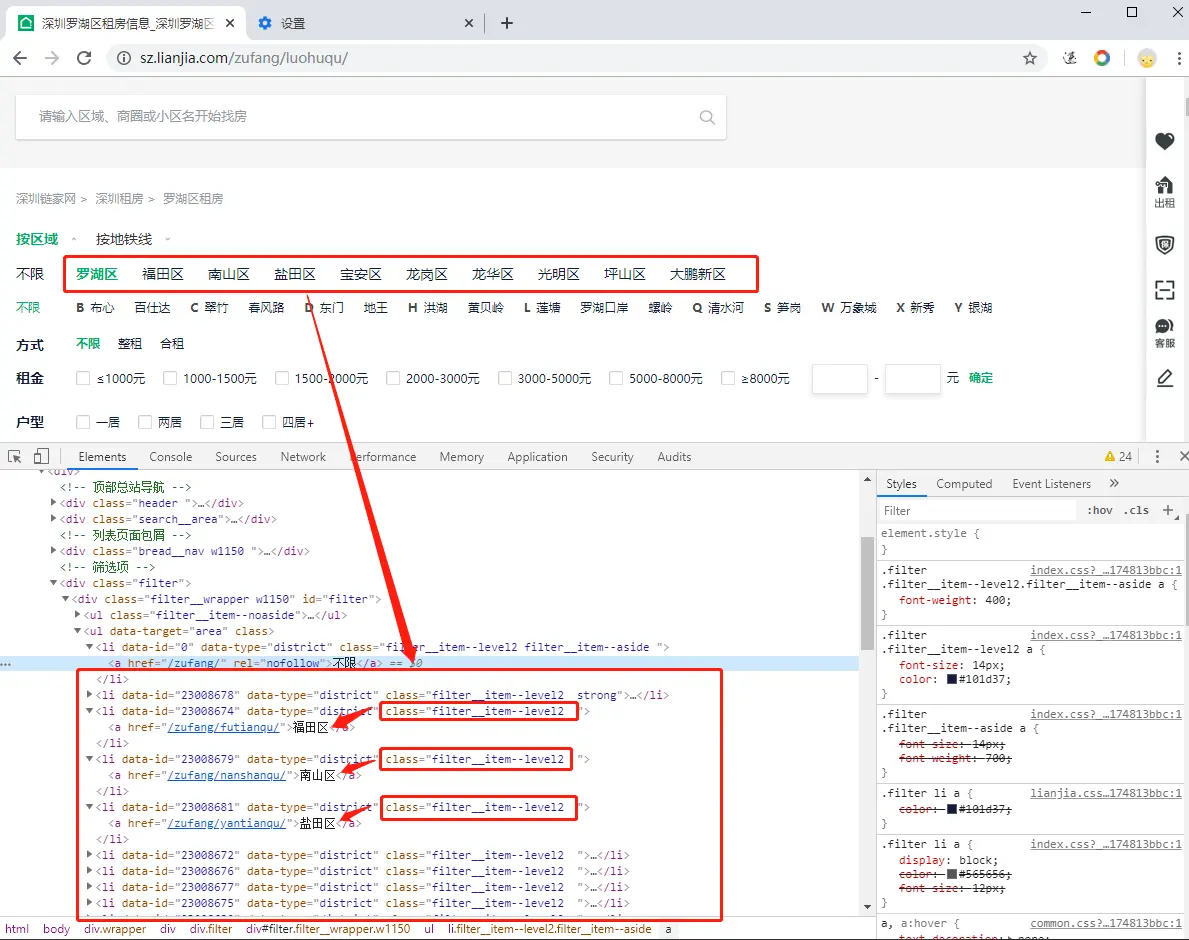Open the Computed styles tab
Image resolution: width=1189 pixels, height=940 pixels.
964,484
